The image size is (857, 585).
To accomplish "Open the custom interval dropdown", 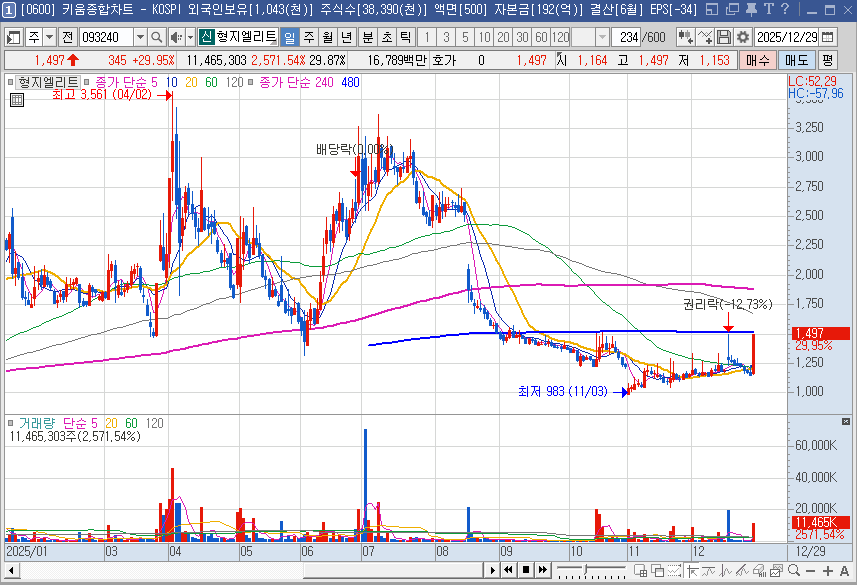I will 602,37.
